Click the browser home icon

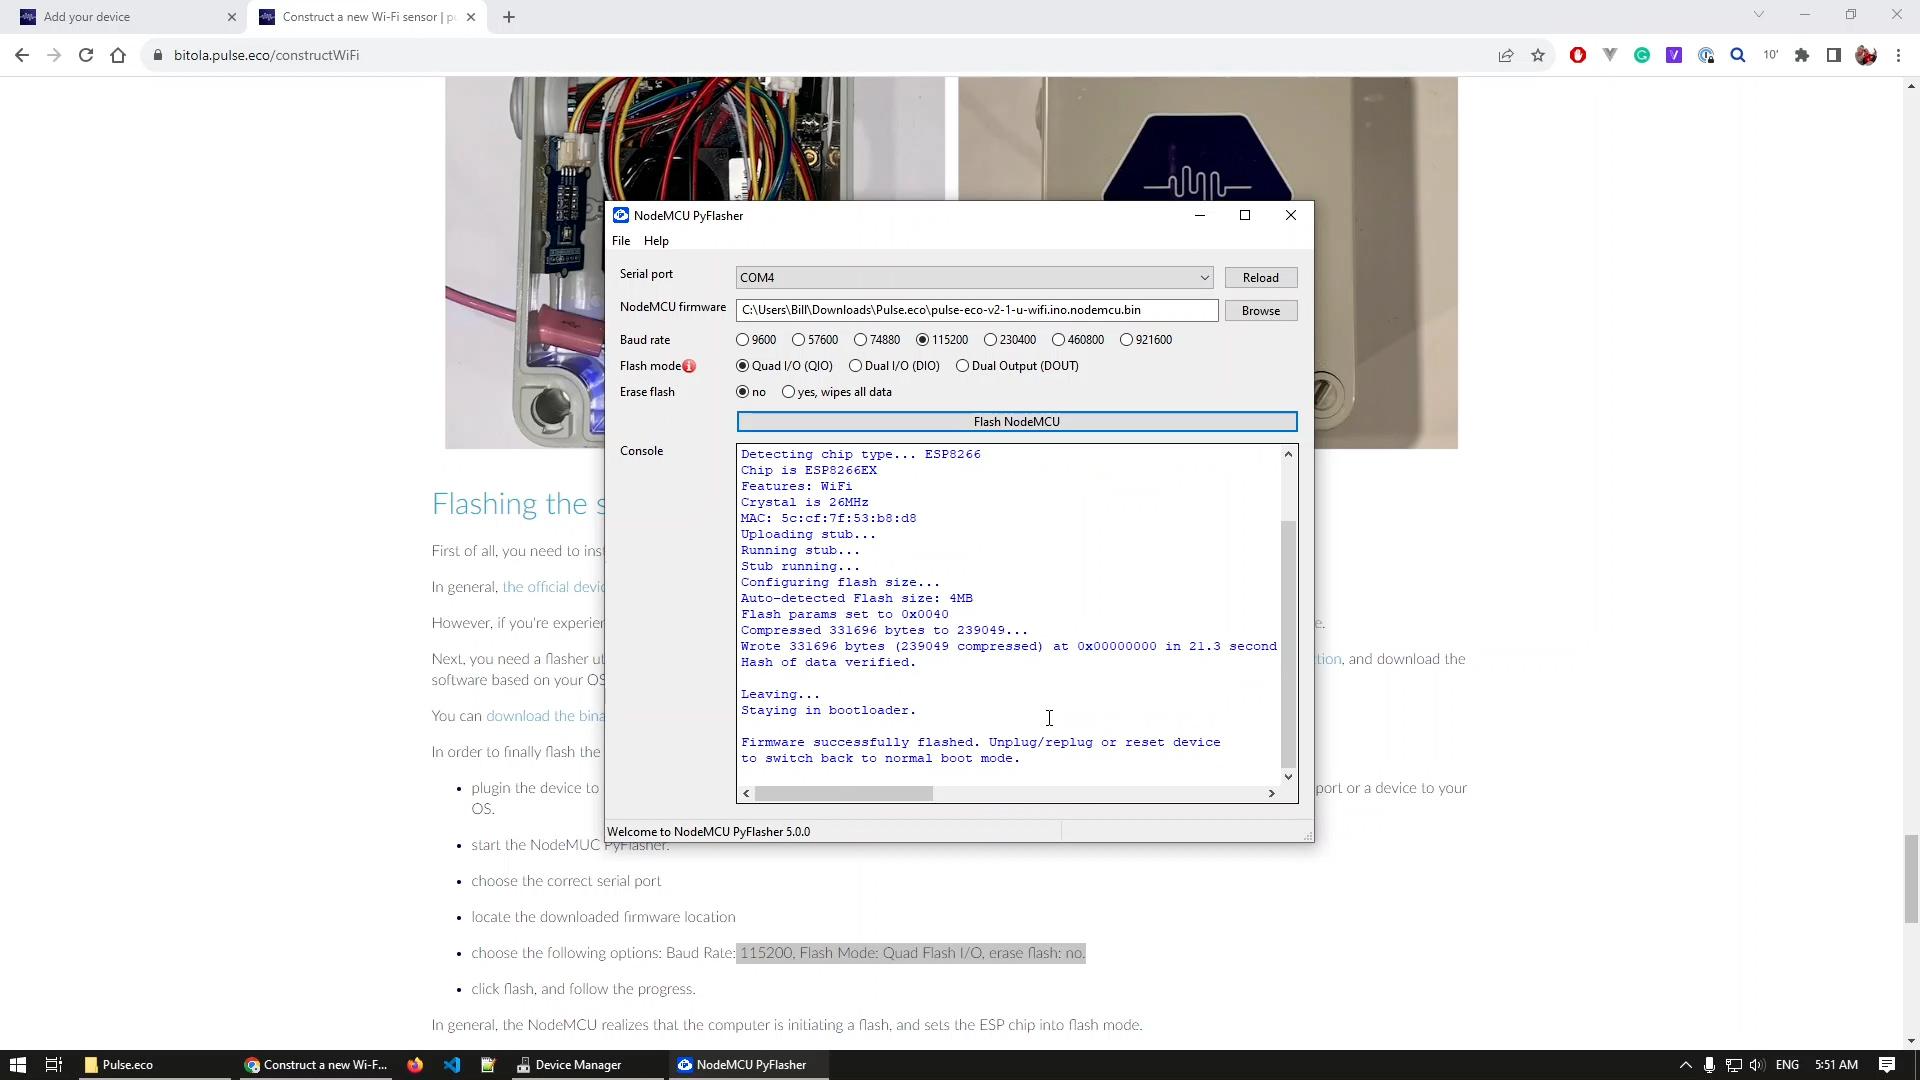118,55
